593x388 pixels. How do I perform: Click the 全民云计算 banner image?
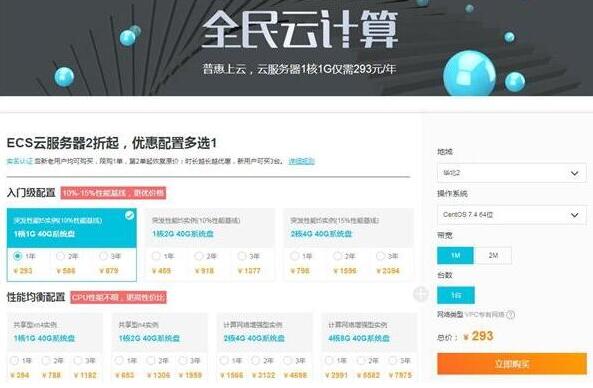pos(296,48)
